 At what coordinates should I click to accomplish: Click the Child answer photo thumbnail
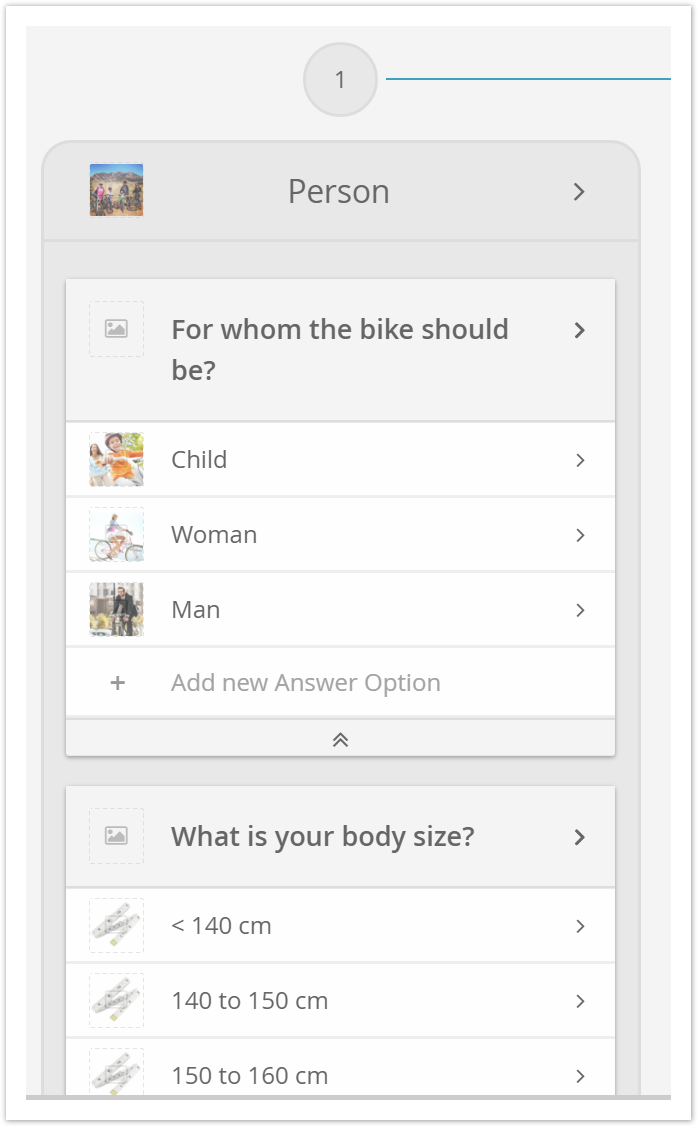click(x=116, y=460)
